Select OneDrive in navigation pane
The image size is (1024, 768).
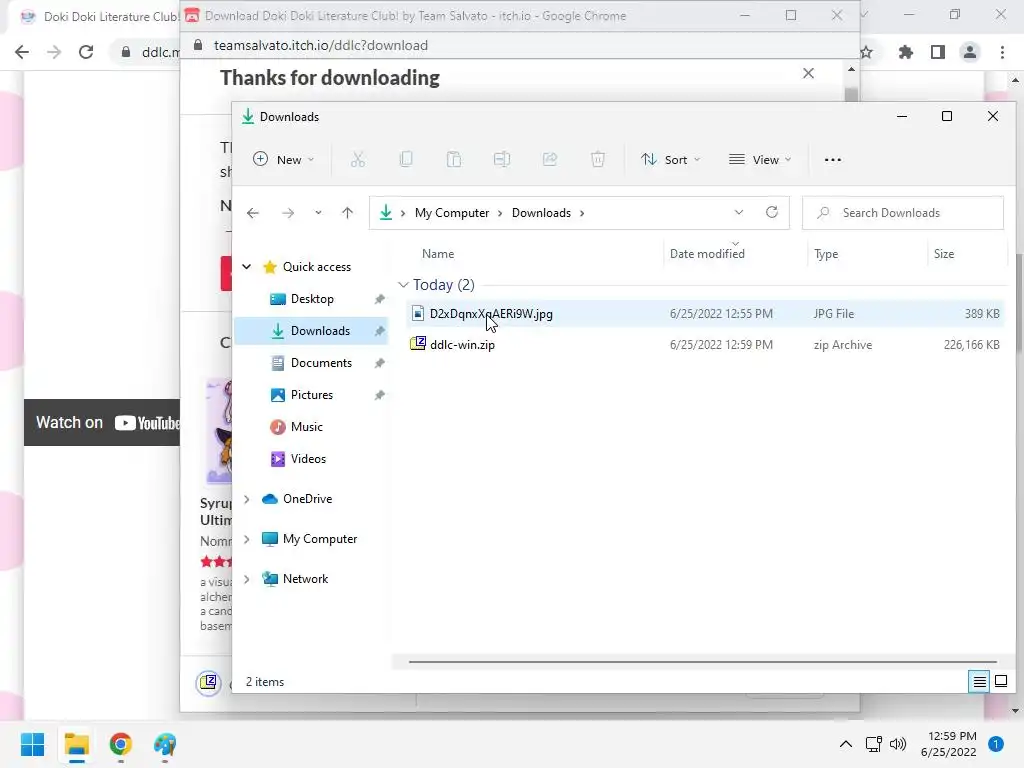(308, 499)
